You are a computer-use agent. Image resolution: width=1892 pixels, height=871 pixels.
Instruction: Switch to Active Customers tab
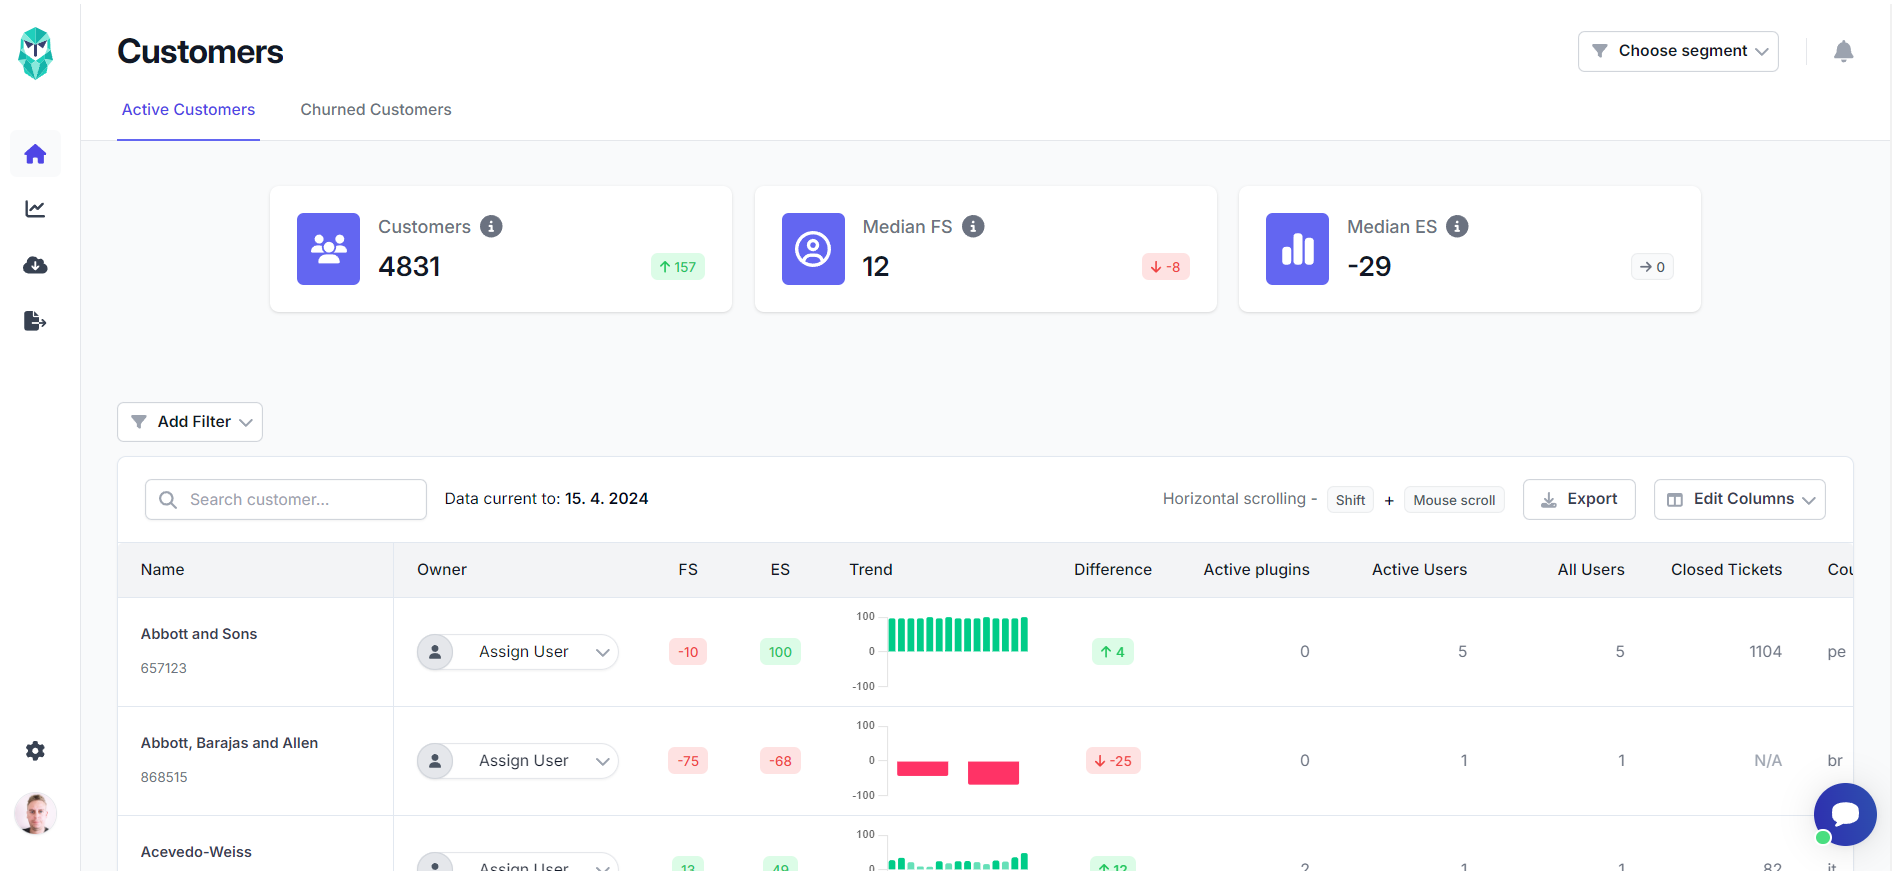coord(188,110)
